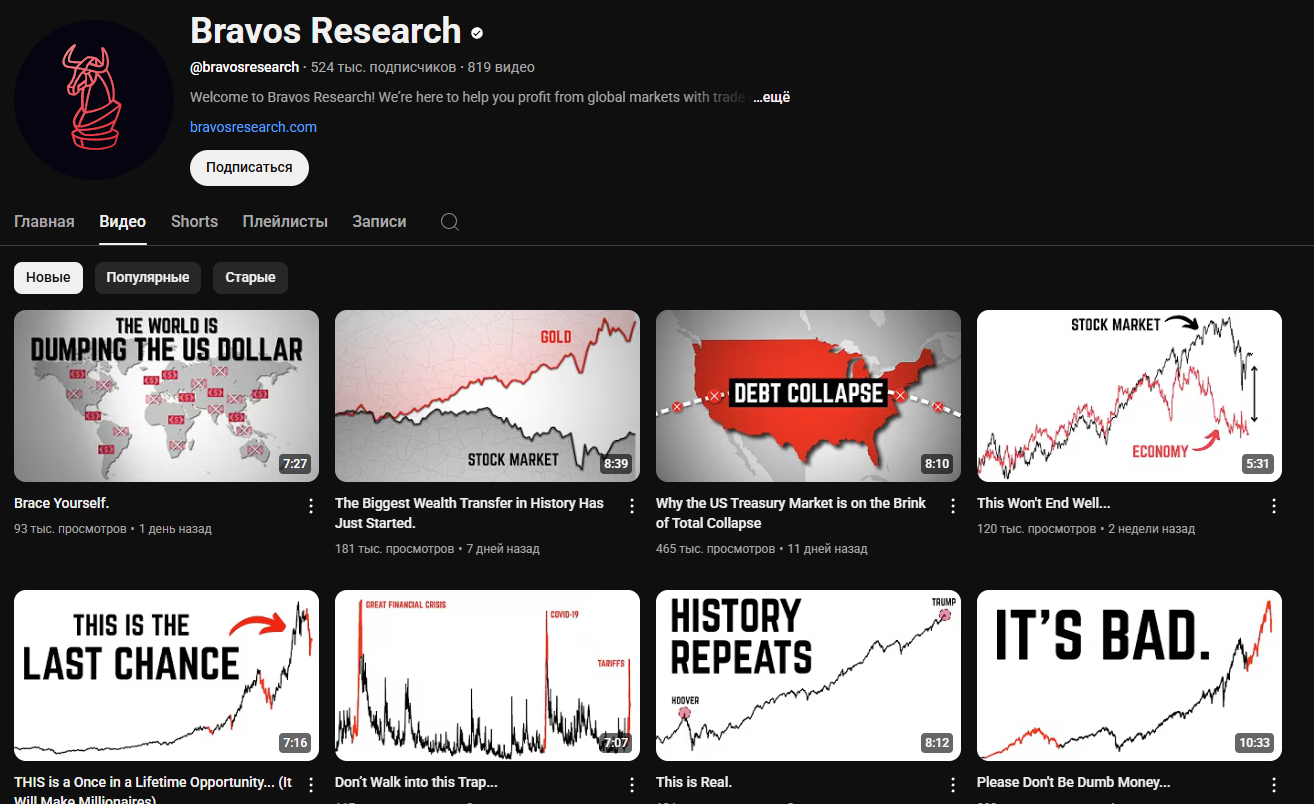
Task: Open 'The Biggest Wealth Transfer in History' title
Action: (469, 513)
